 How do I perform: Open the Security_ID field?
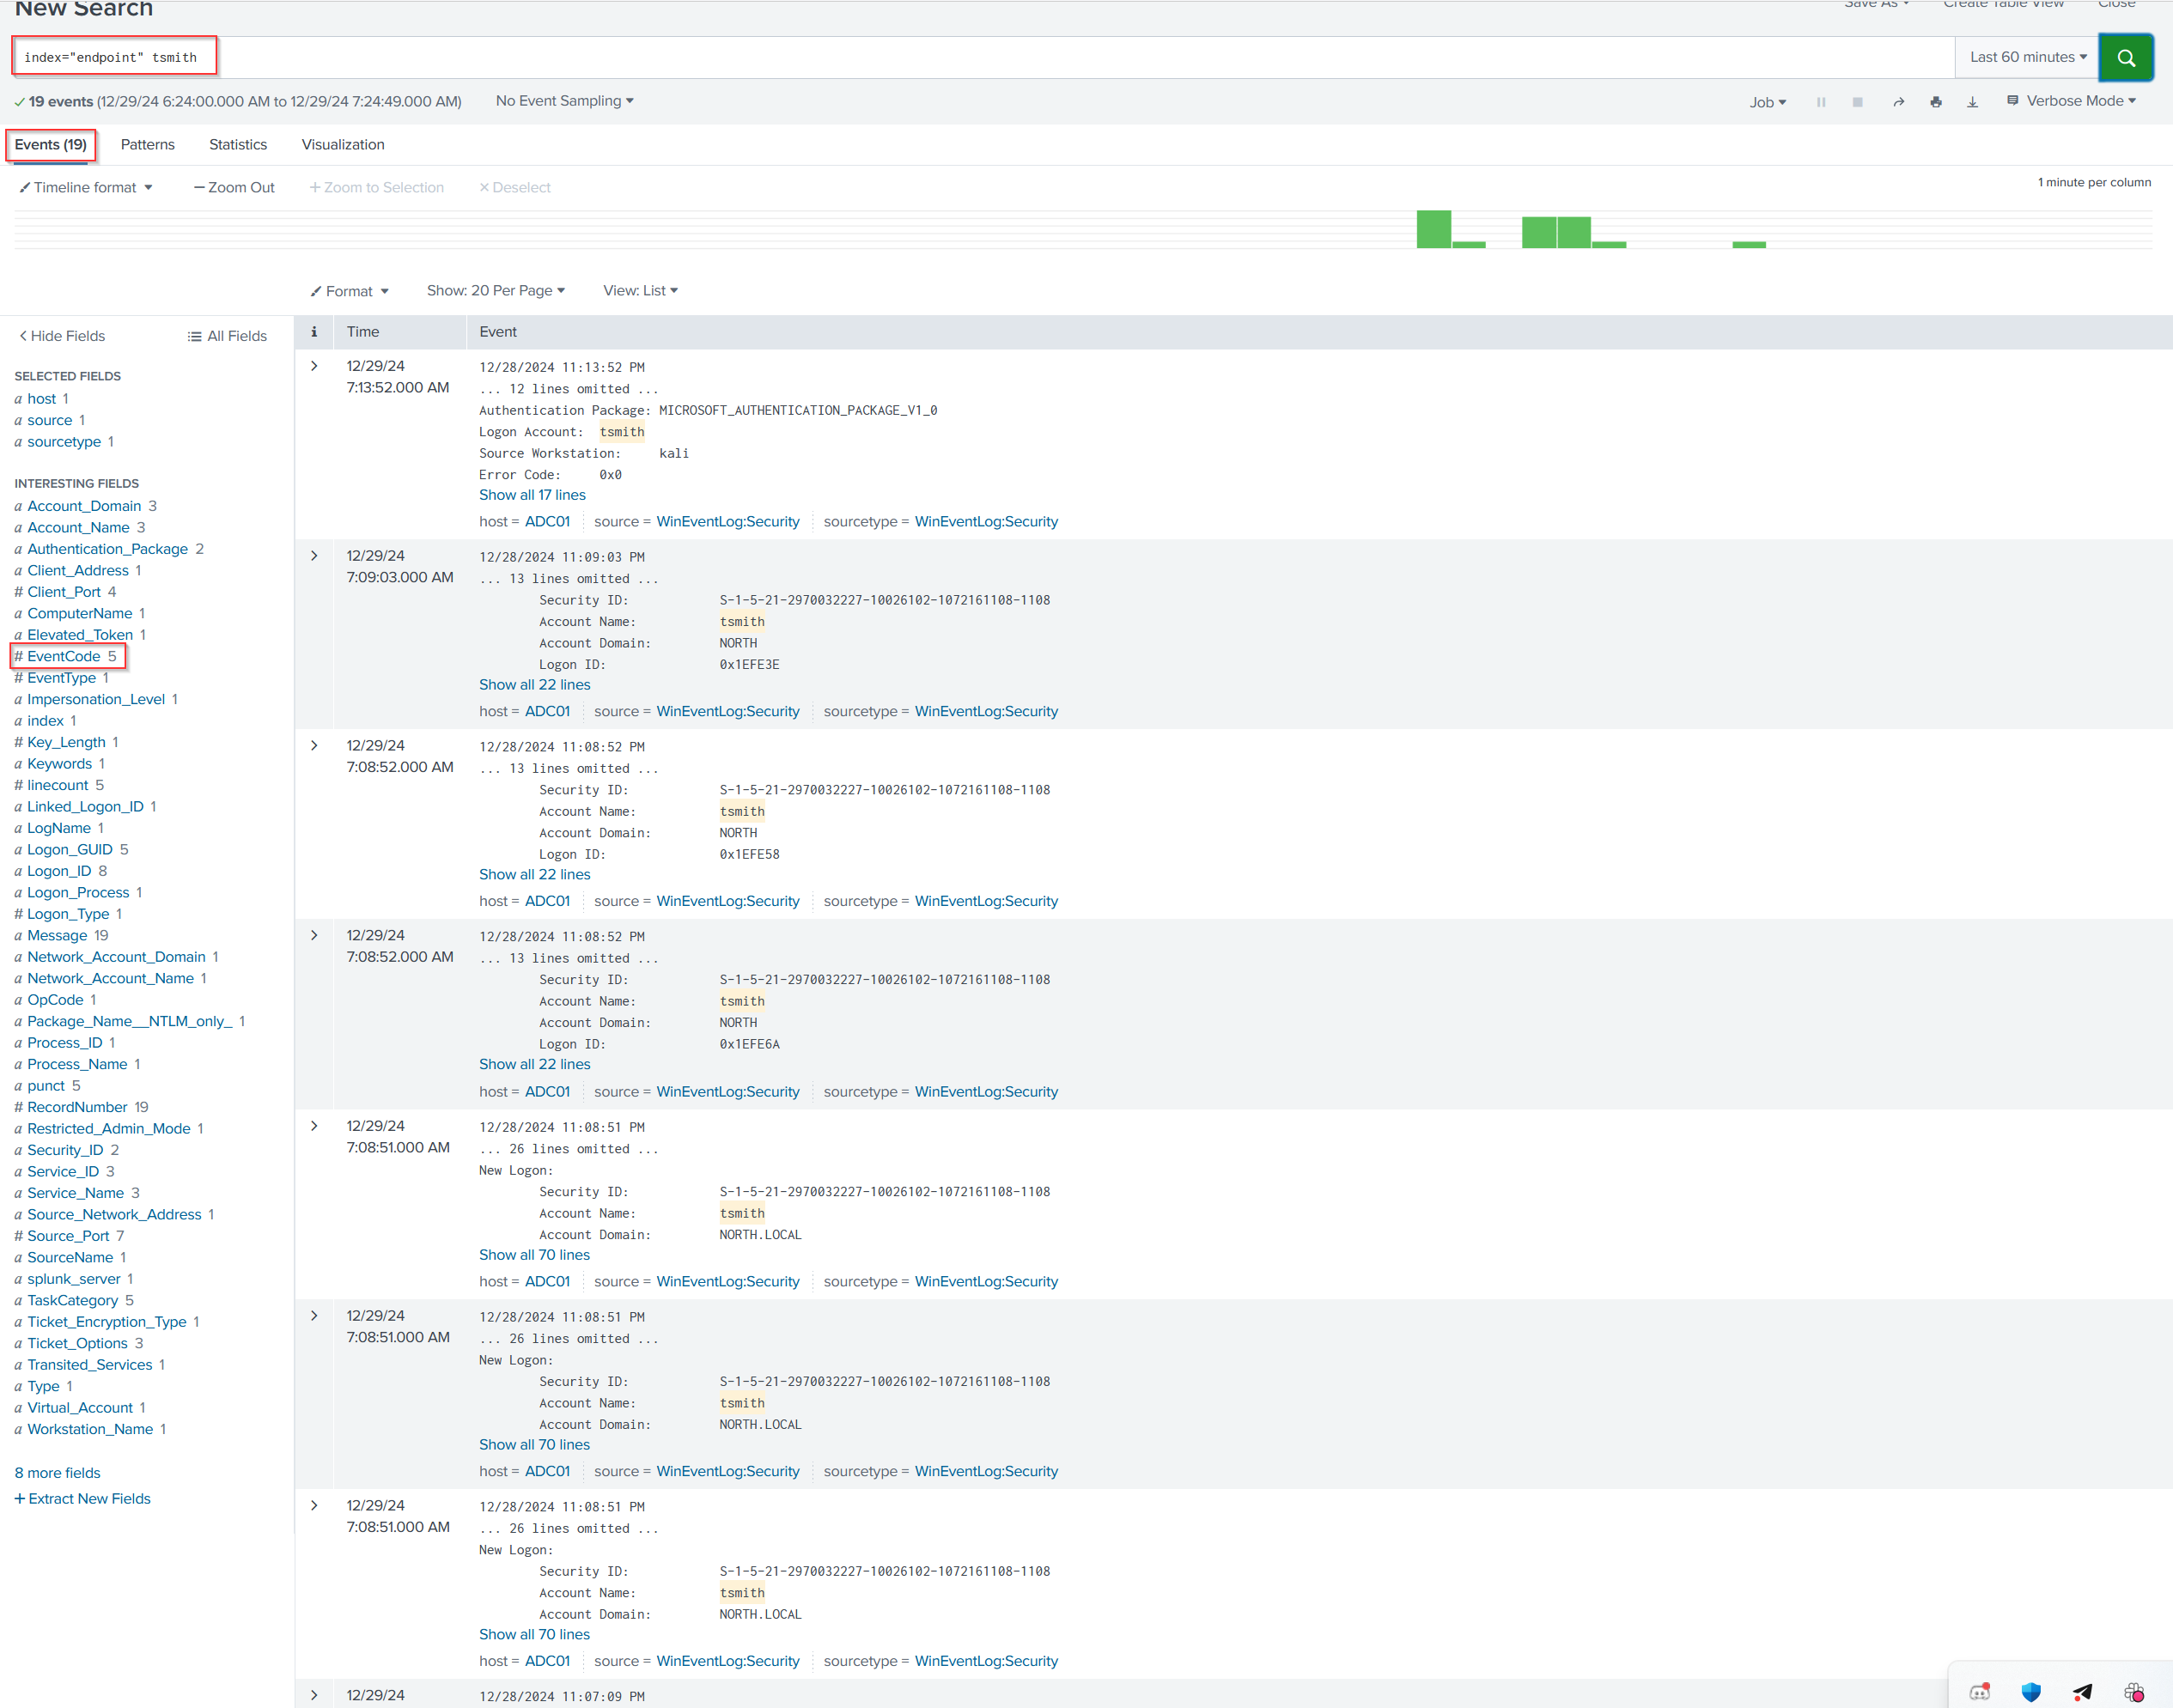pyautogui.click(x=65, y=1150)
